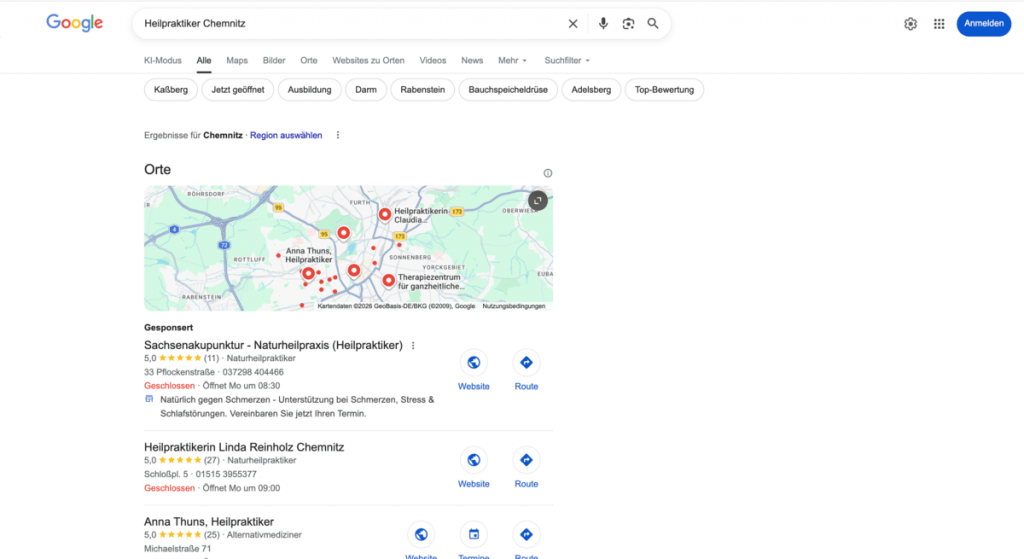Open Heilpraktikerin Linda Reinholz Chemnitz listing

pyautogui.click(x=244, y=447)
